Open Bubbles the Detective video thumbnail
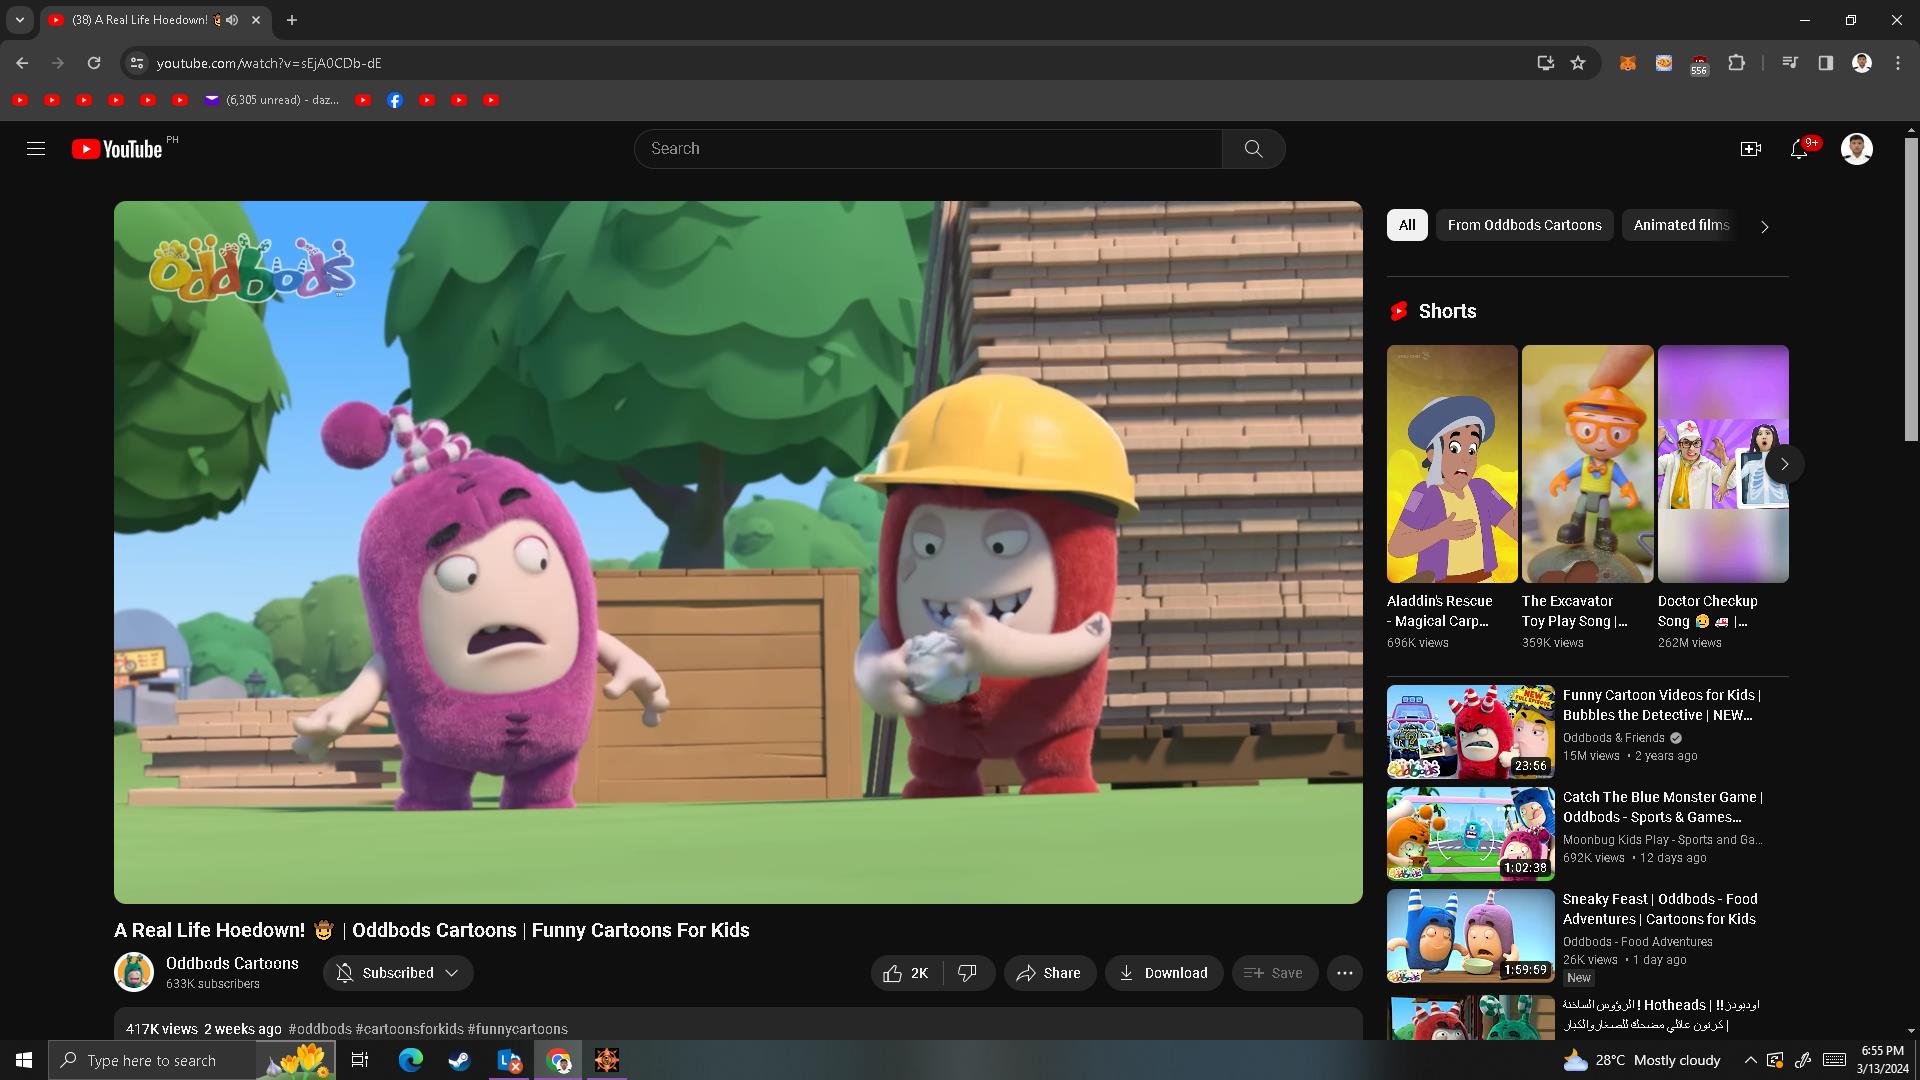Image resolution: width=1920 pixels, height=1080 pixels. click(x=1471, y=732)
